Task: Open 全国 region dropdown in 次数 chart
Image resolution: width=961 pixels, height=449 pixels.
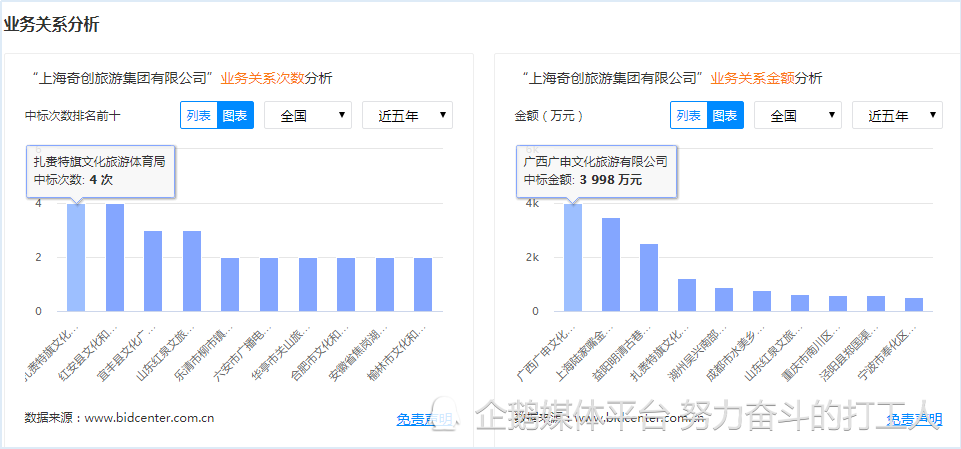Action: [x=308, y=115]
